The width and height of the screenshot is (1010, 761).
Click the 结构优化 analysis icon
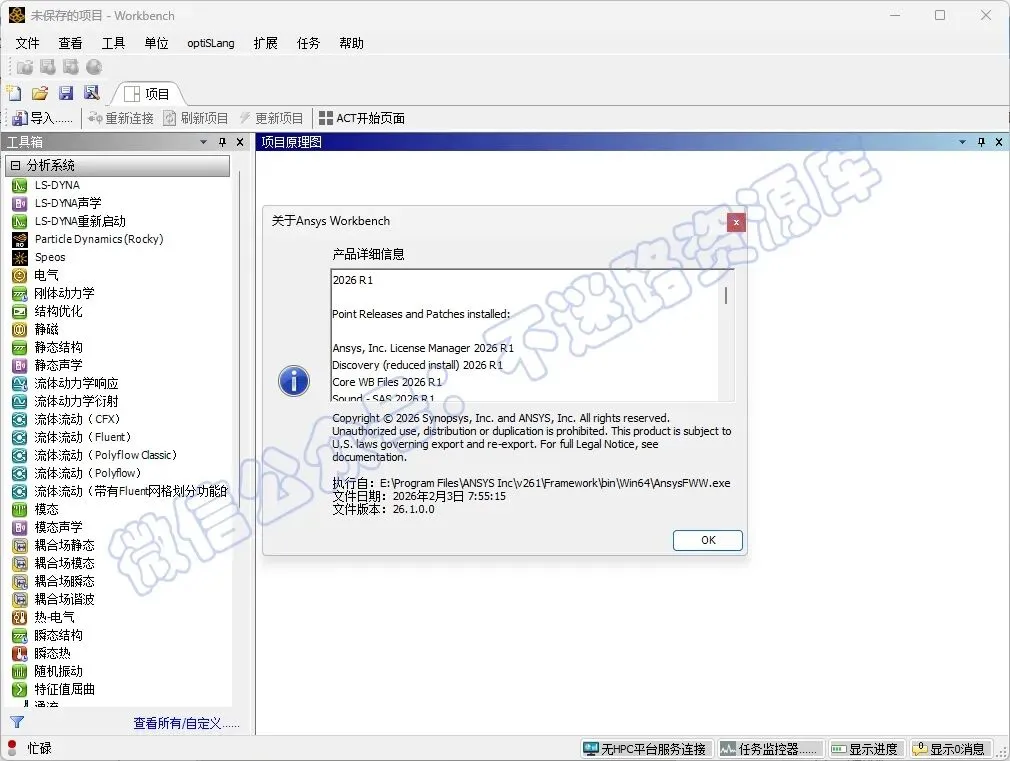(20, 312)
